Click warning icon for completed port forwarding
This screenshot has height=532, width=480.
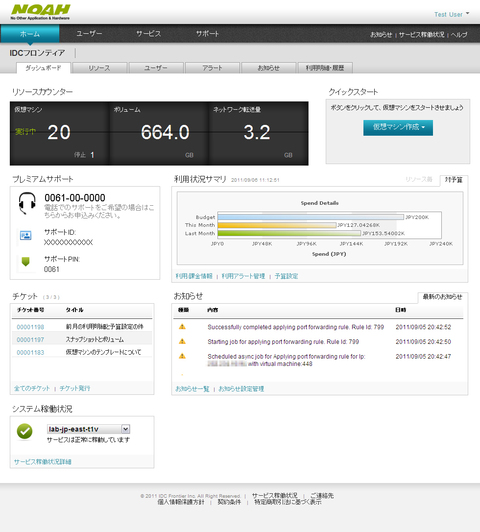click(182, 327)
